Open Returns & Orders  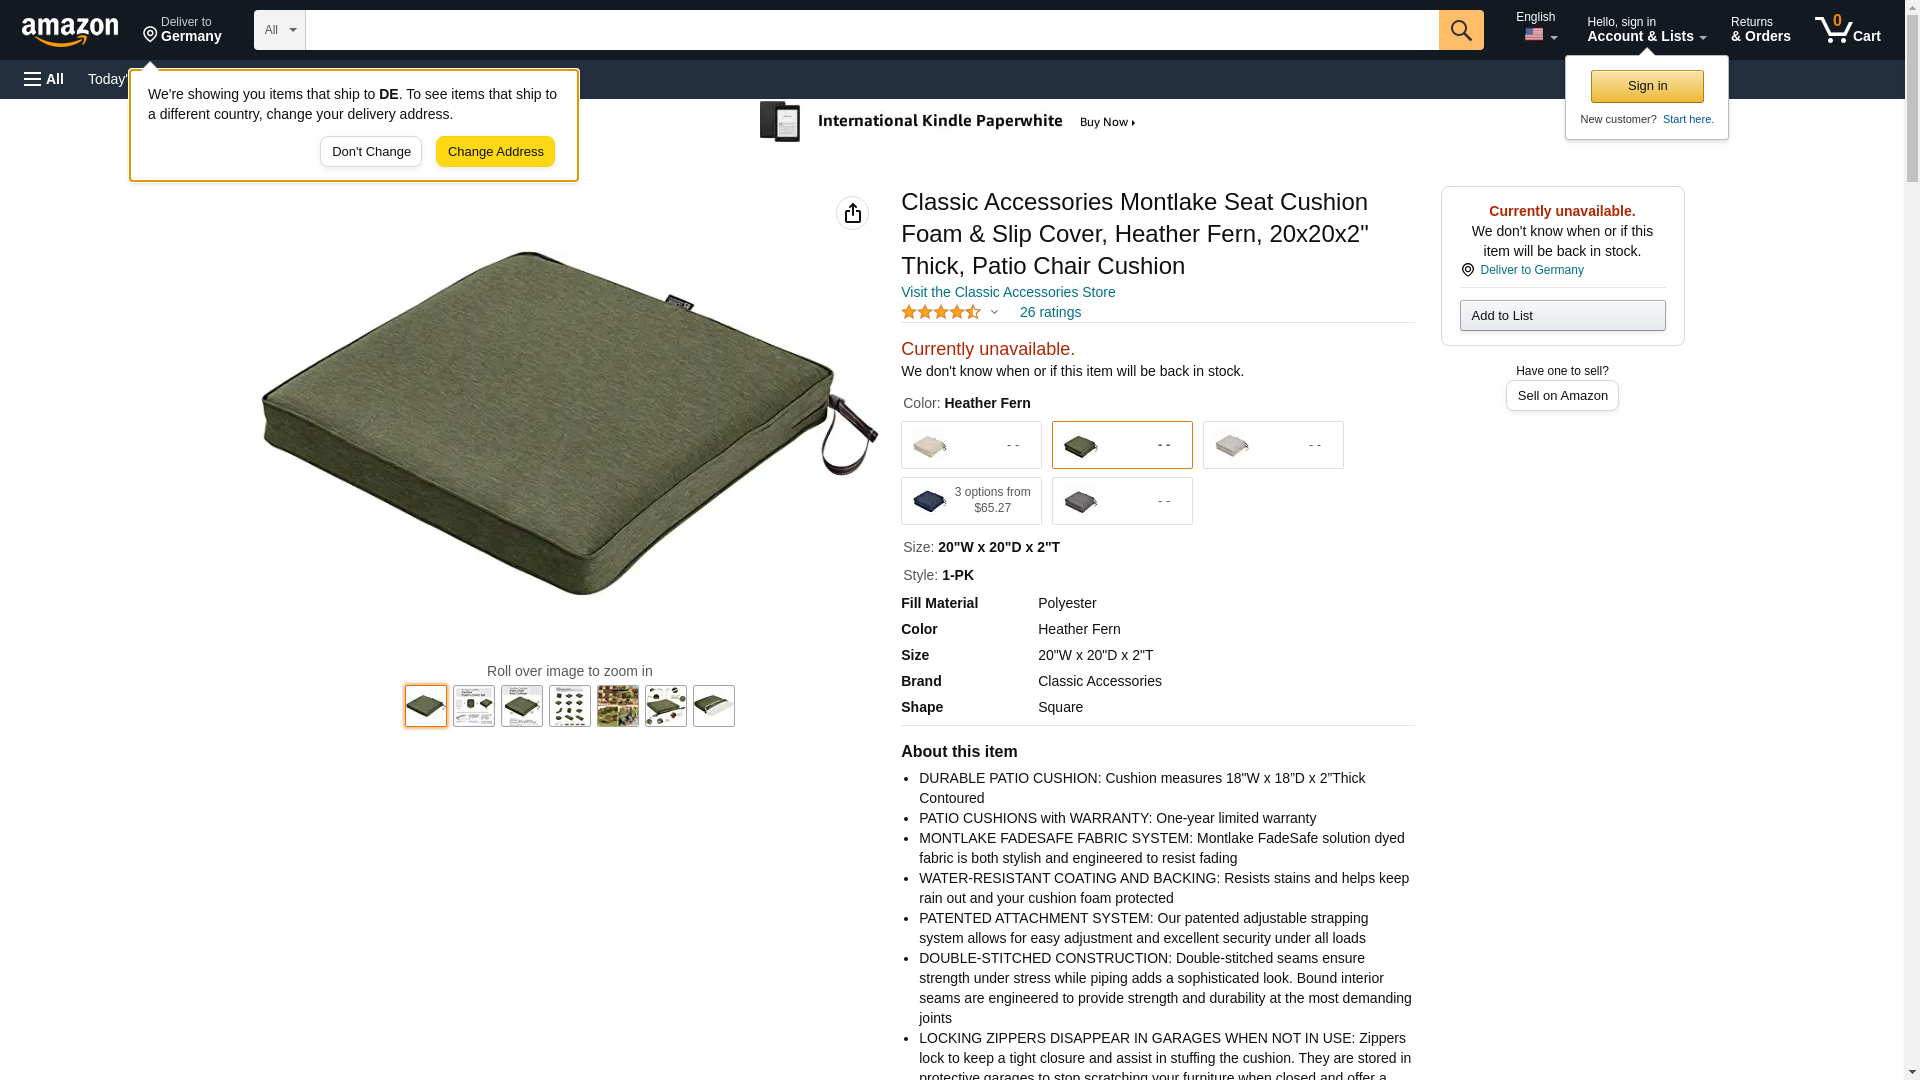tap(1760, 30)
